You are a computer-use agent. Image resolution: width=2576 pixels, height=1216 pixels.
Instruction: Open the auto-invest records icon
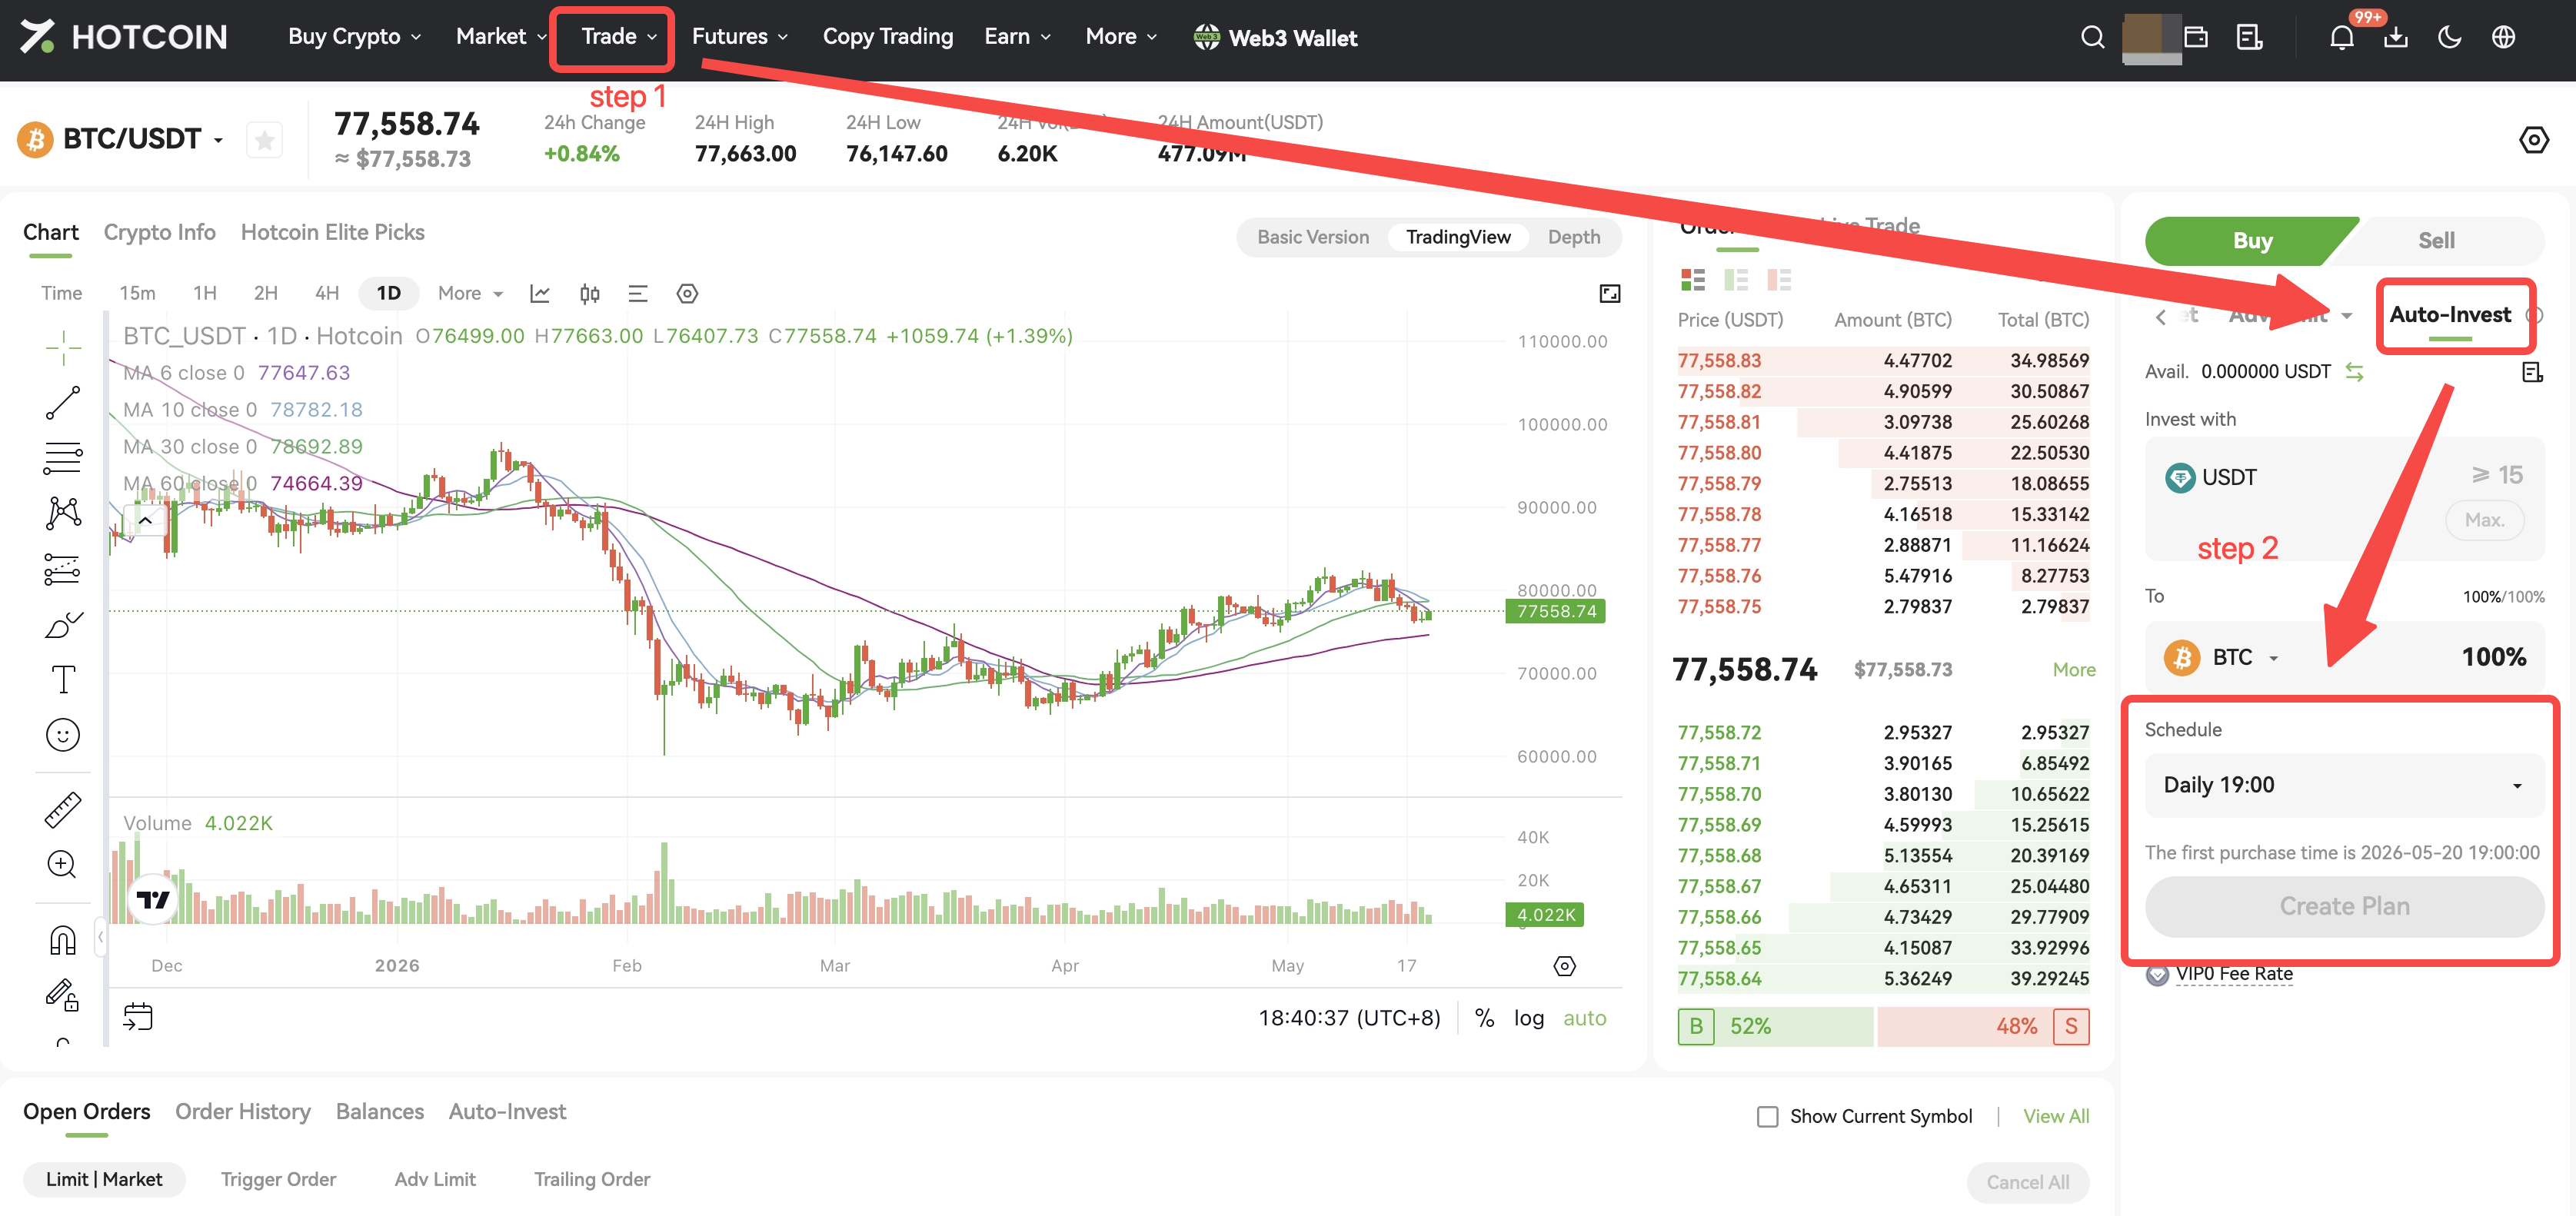point(2532,372)
